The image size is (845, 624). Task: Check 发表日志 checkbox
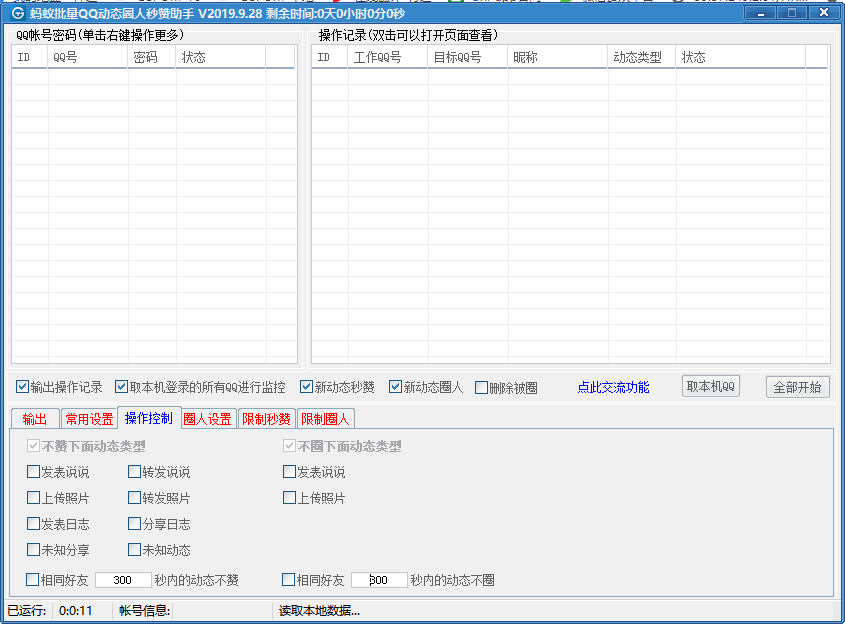click(33, 524)
